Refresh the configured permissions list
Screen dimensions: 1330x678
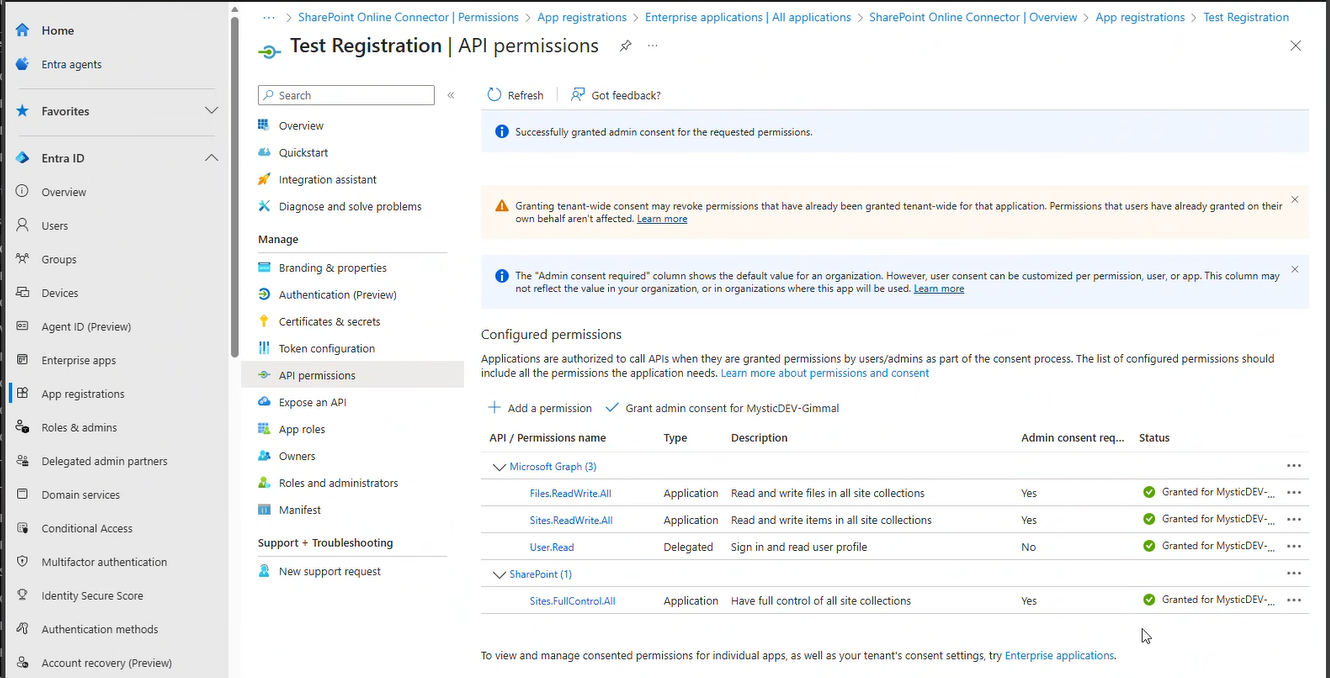(515, 94)
